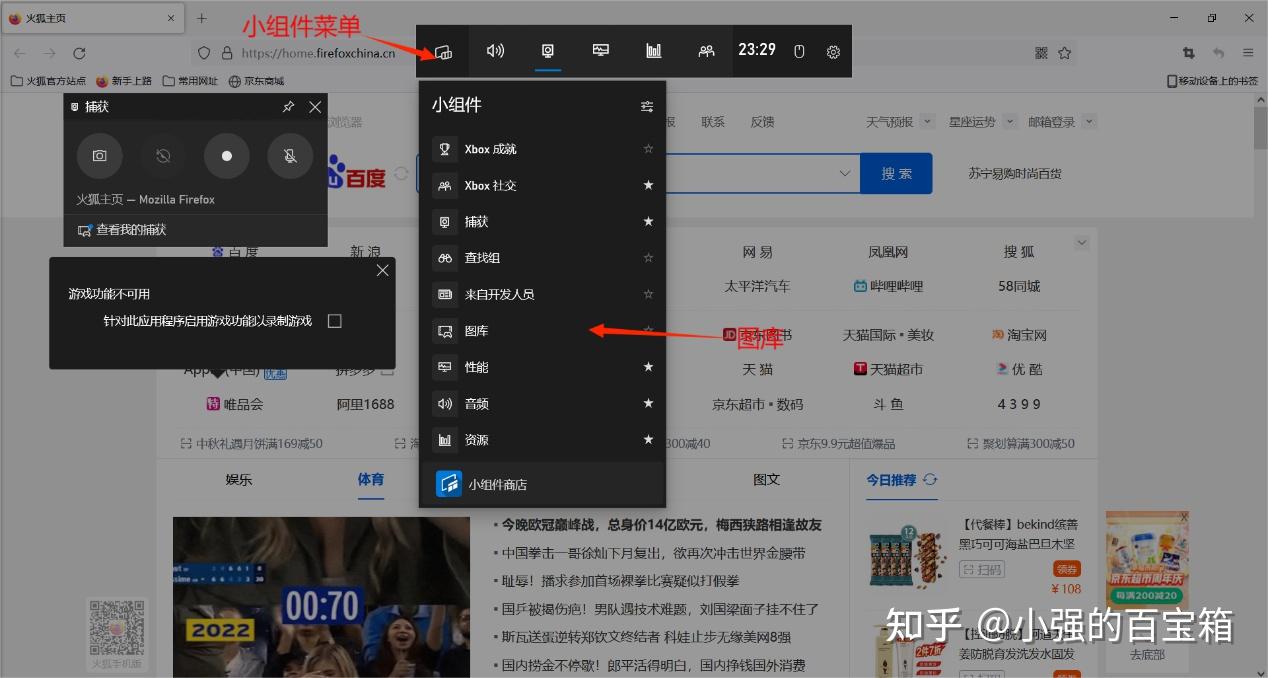Close the capture widget
The height and width of the screenshot is (678, 1268).
coord(315,107)
